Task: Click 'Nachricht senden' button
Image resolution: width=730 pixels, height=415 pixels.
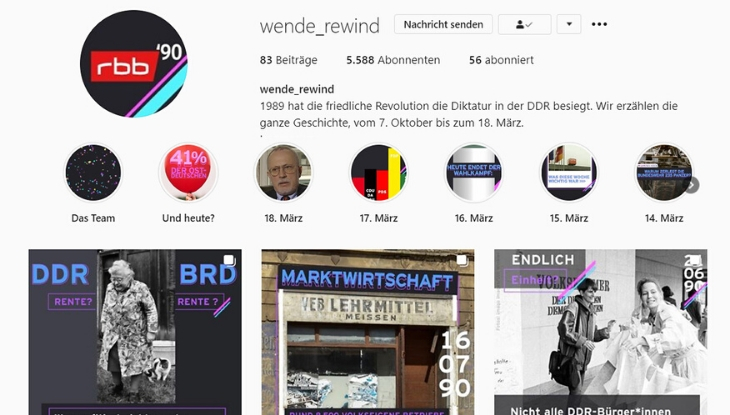Action: click(x=443, y=24)
